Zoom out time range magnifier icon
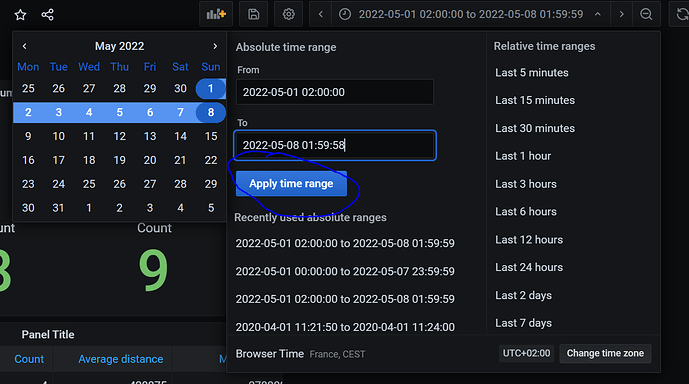 tap(646, 14)
